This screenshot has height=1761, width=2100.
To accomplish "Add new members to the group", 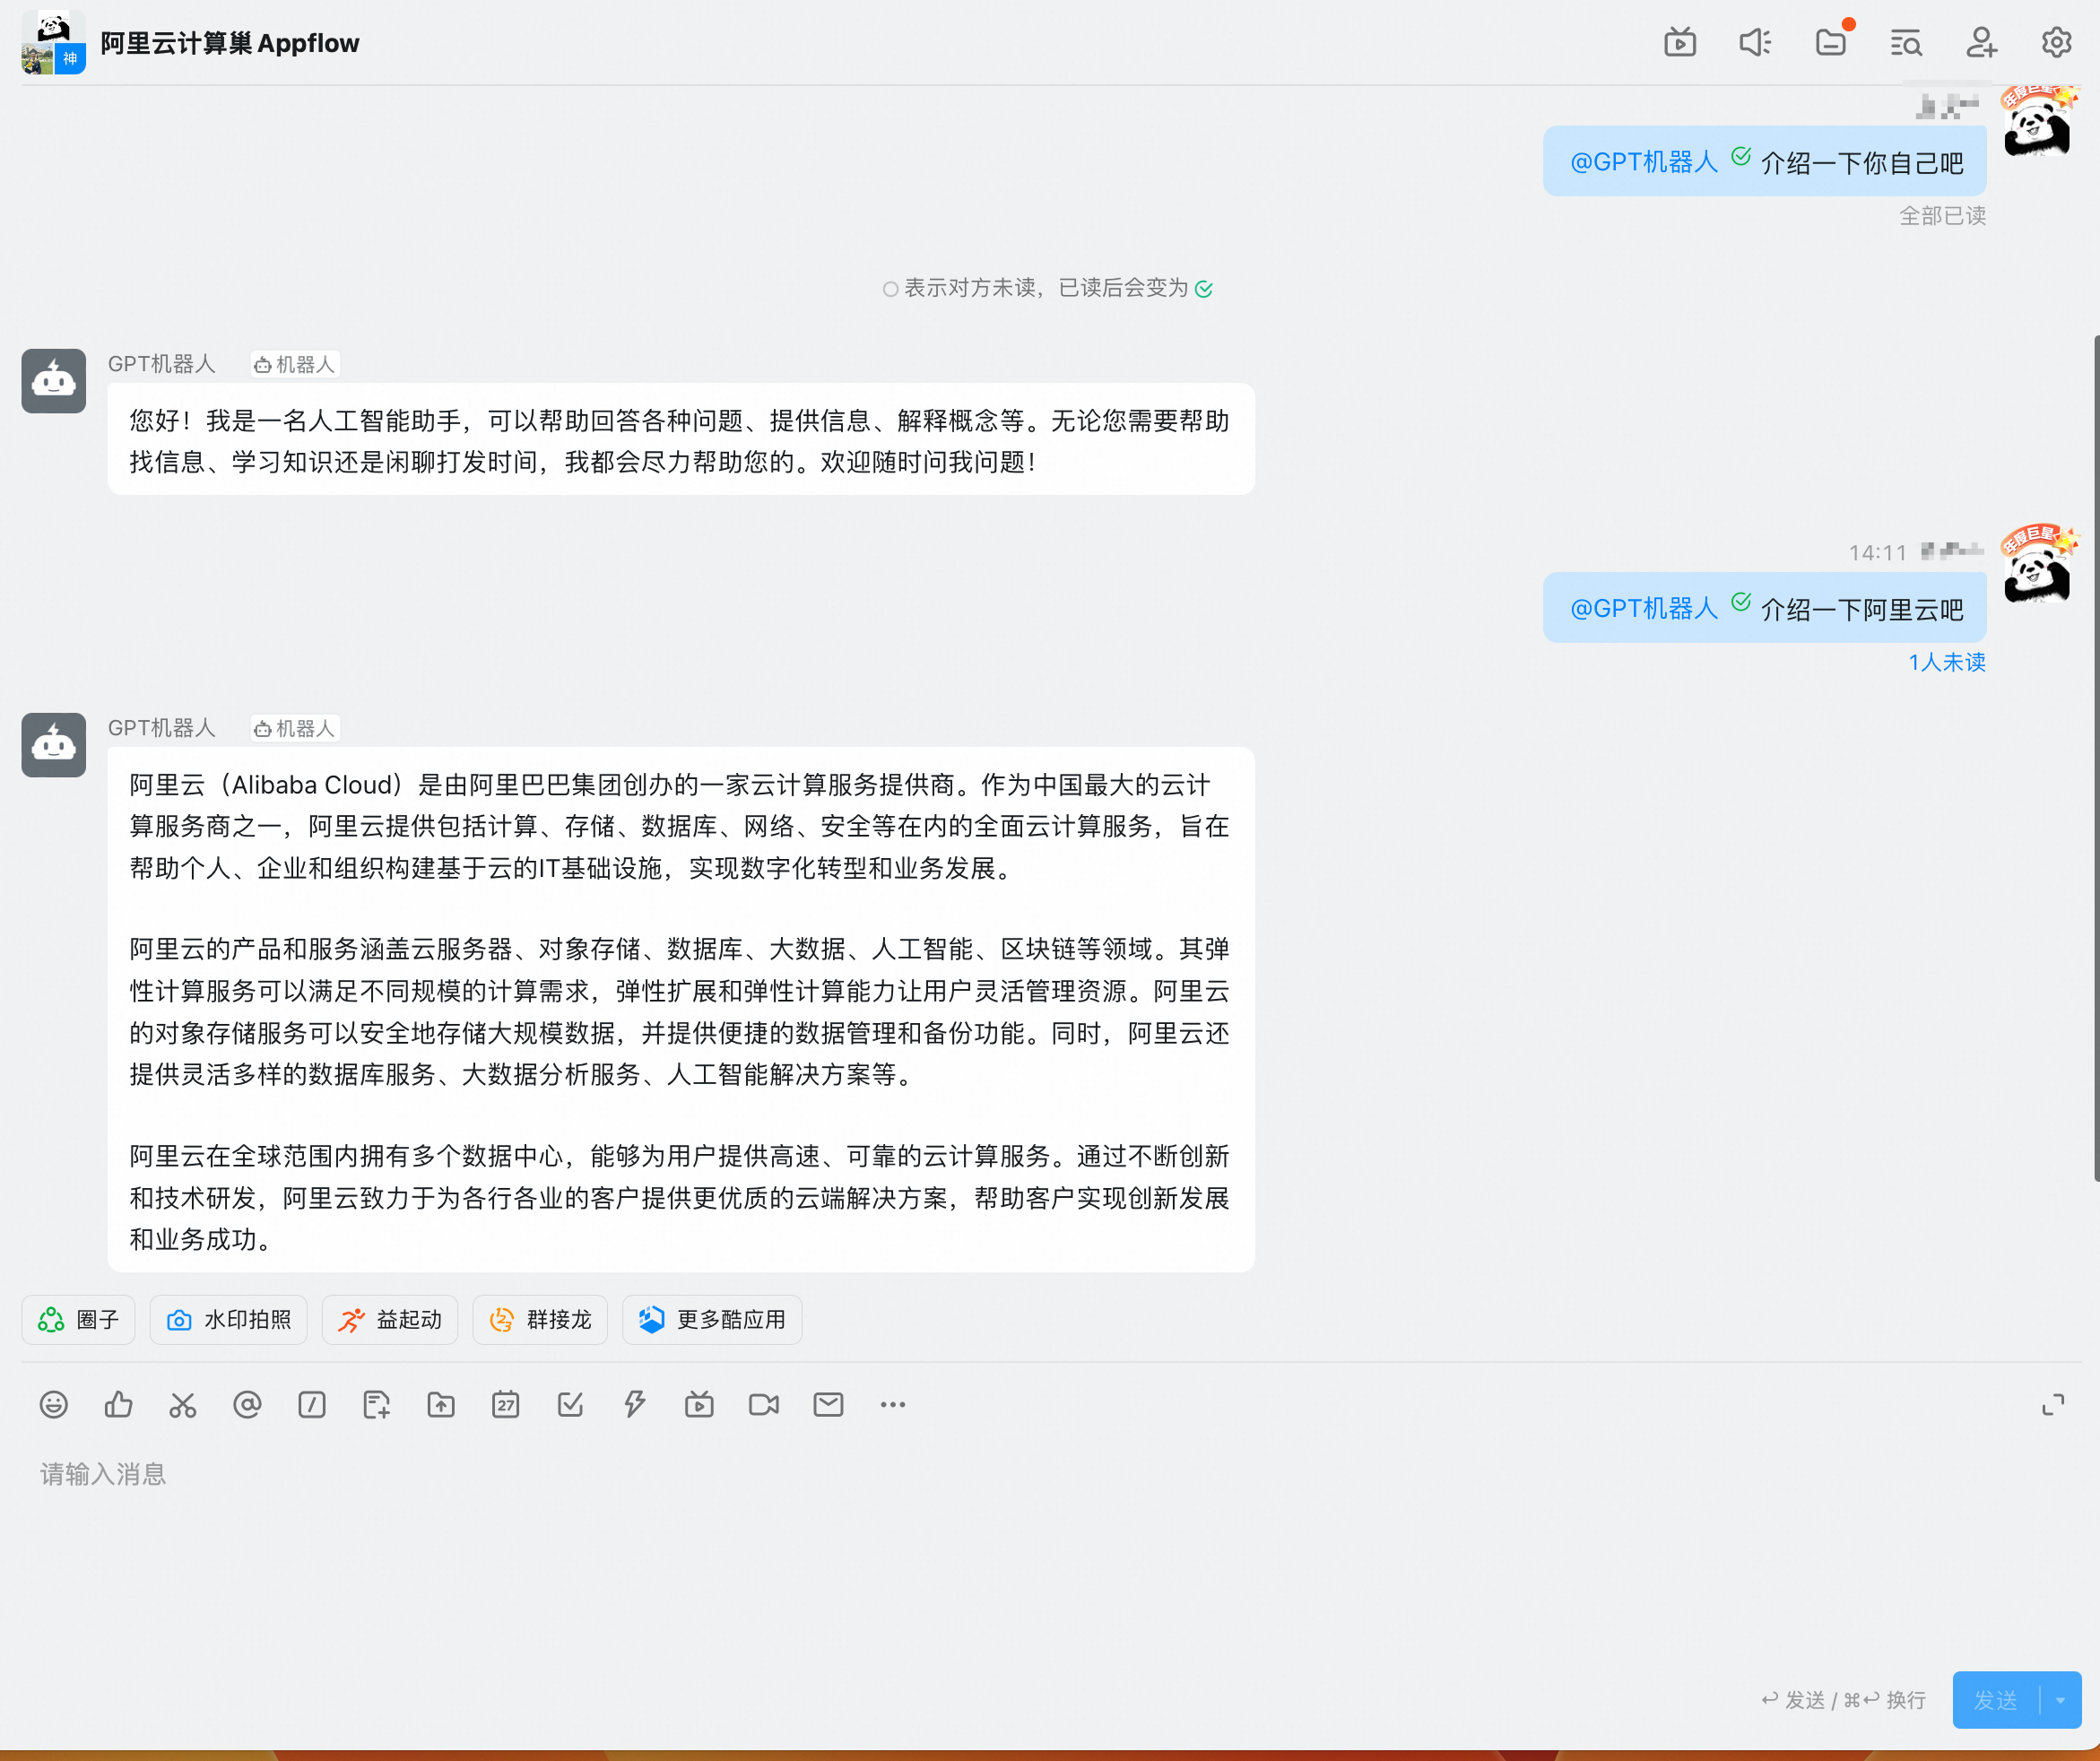I will coord(1981,42).
